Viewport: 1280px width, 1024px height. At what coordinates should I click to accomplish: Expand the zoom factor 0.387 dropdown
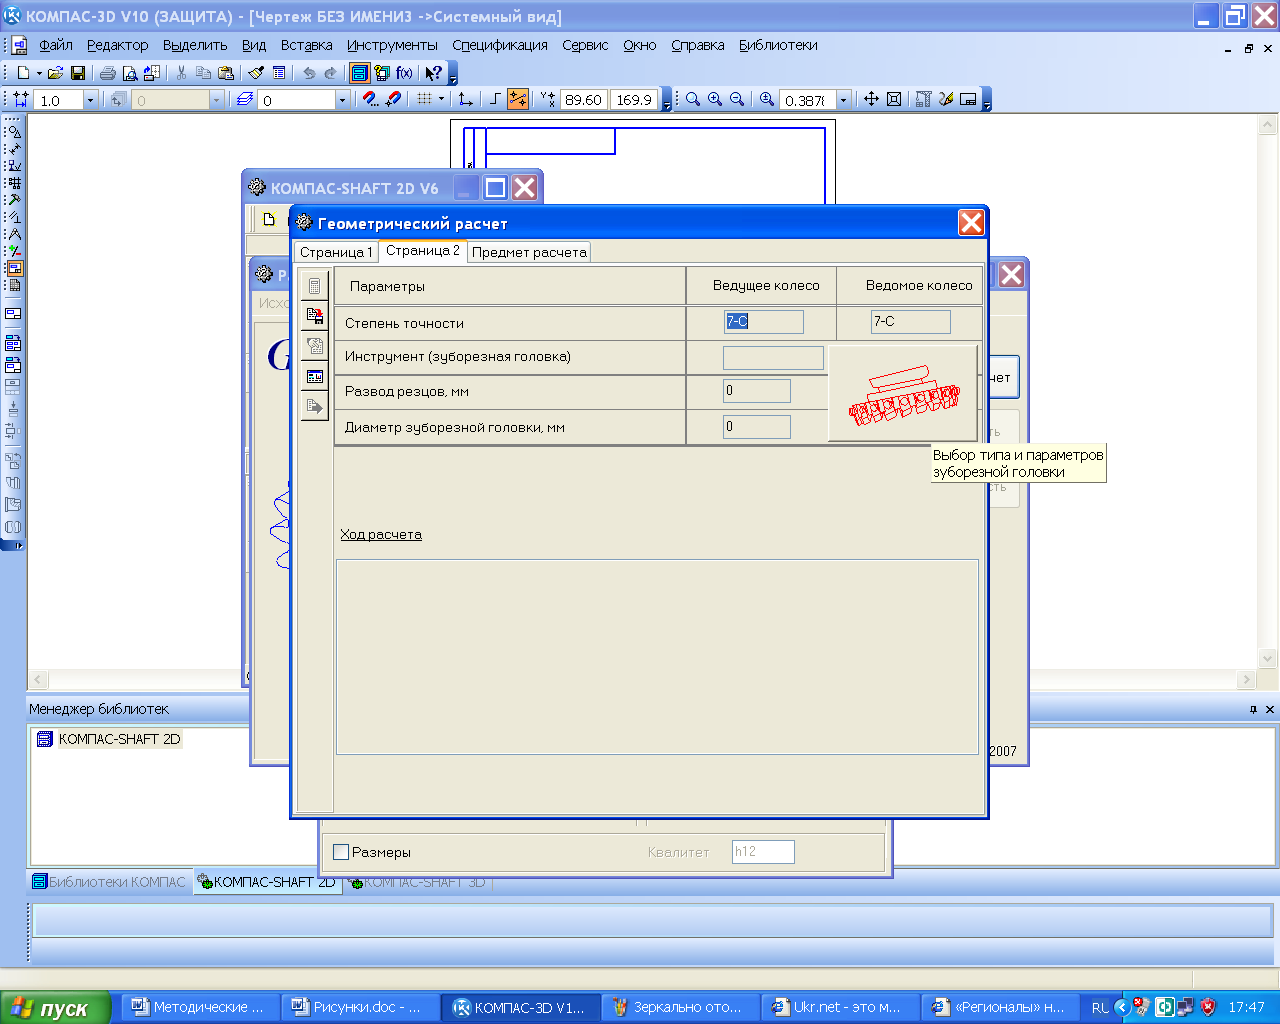(x=843, y=100)
